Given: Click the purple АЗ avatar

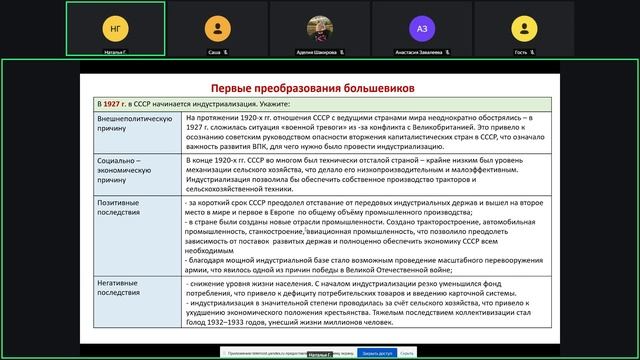Looking at the screenshot, I should pyautogui.click(x=422, y=29).
